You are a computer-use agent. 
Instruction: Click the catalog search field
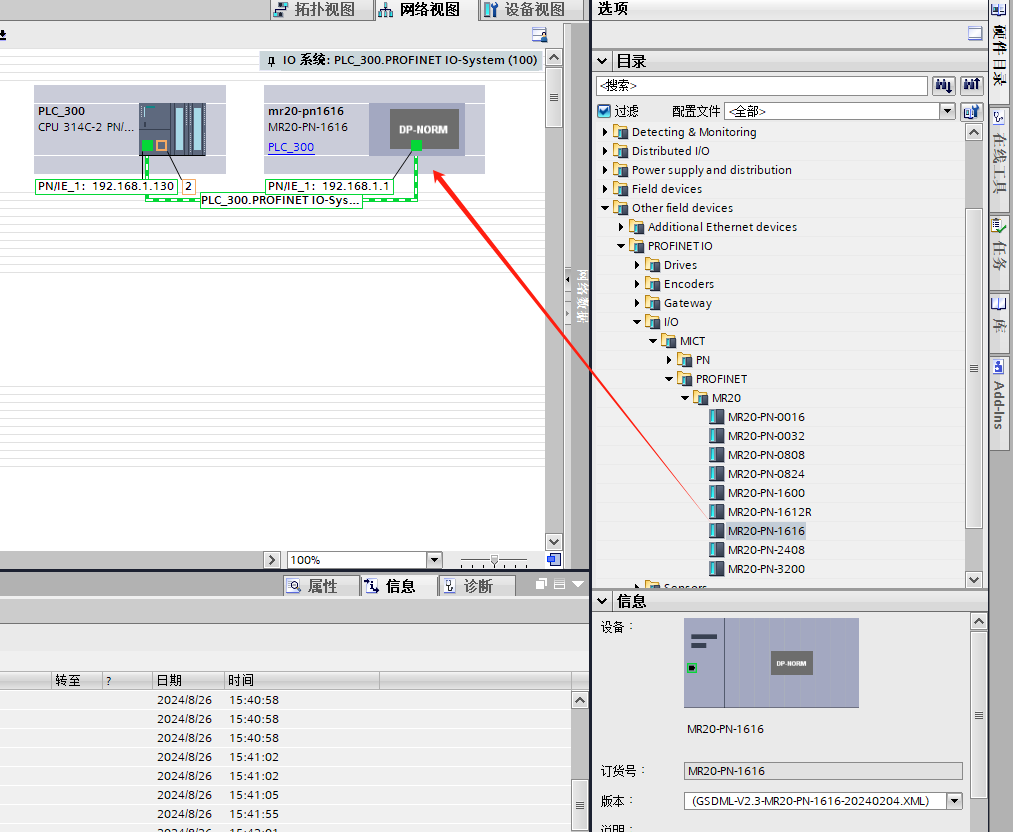pos(761,85)
